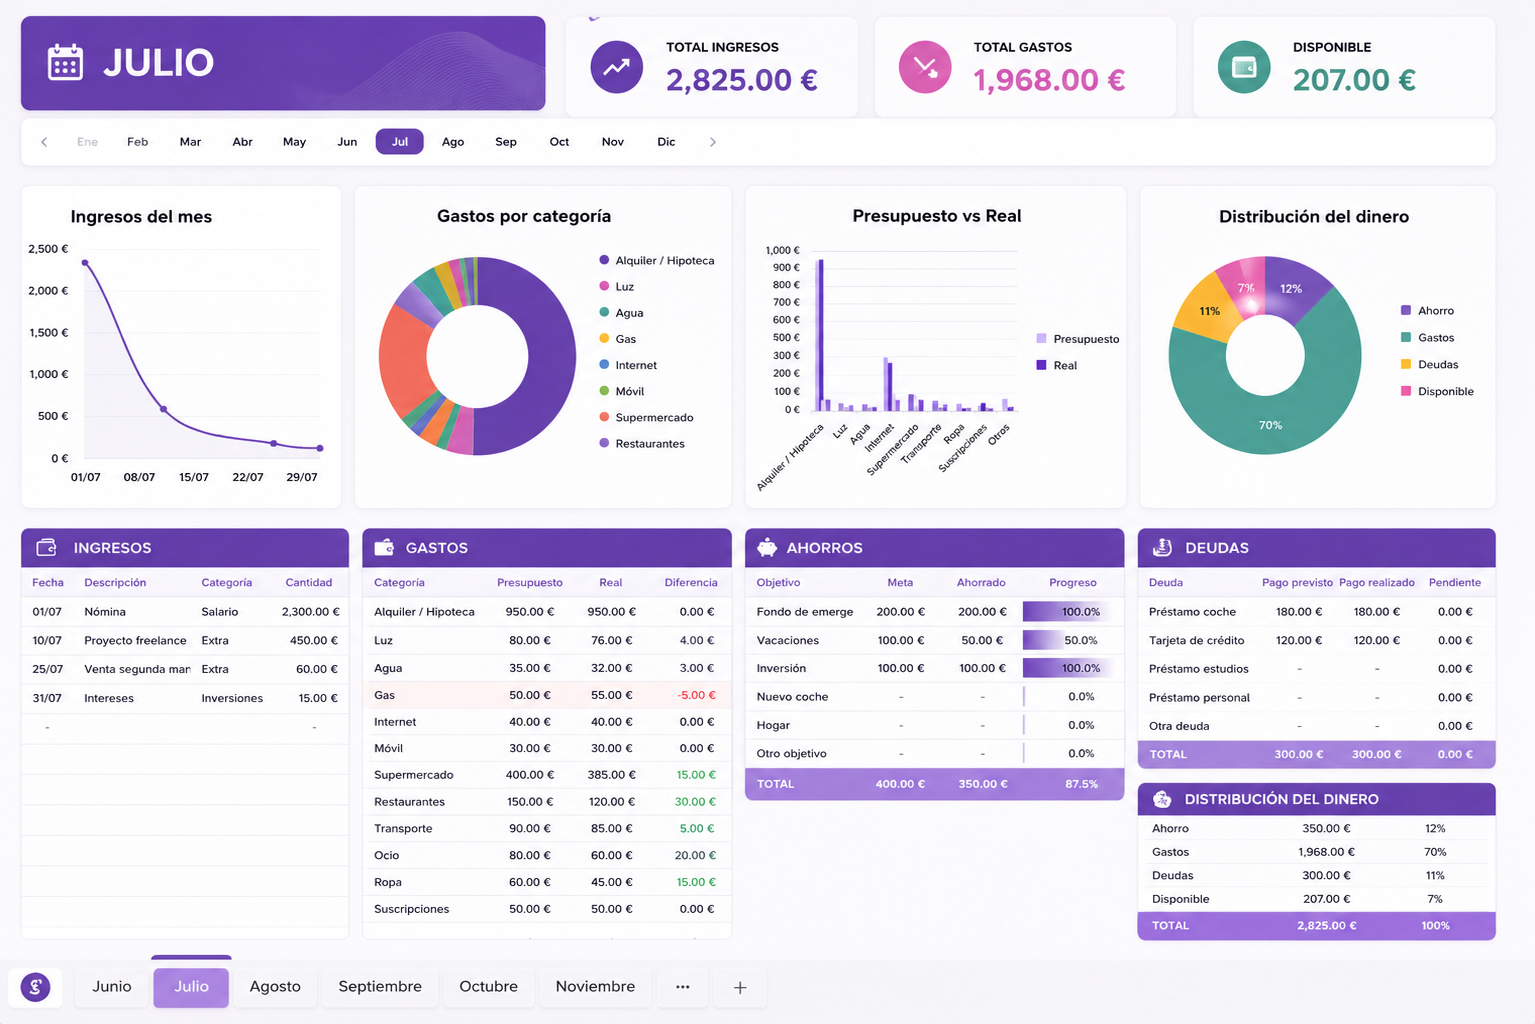Select Mar in the month selector
Image resolution: width=1535 pixels, height=1024 pixels.
tap(190, 142)
